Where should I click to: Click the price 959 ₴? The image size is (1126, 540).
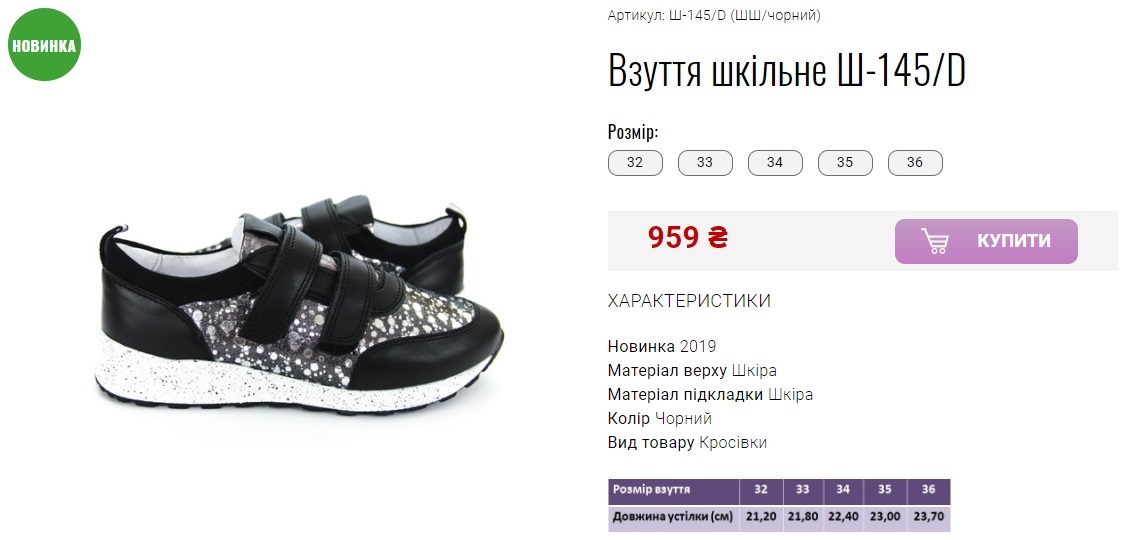coord(688,237)
